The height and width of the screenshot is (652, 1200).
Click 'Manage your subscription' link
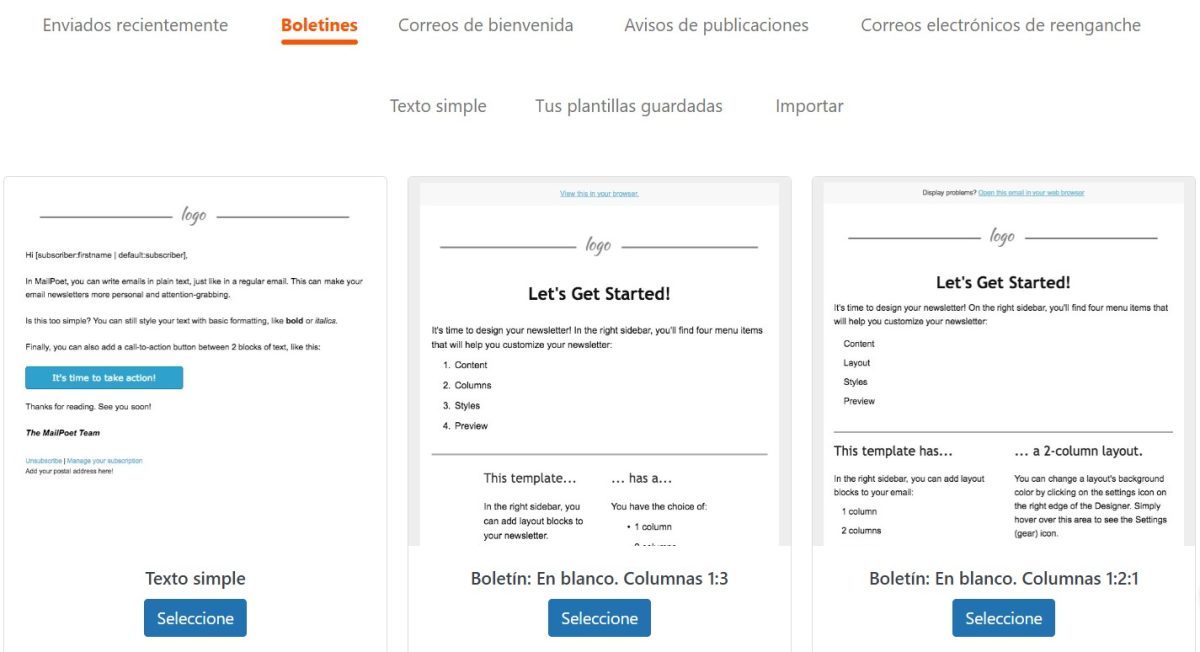coord(104,461)
